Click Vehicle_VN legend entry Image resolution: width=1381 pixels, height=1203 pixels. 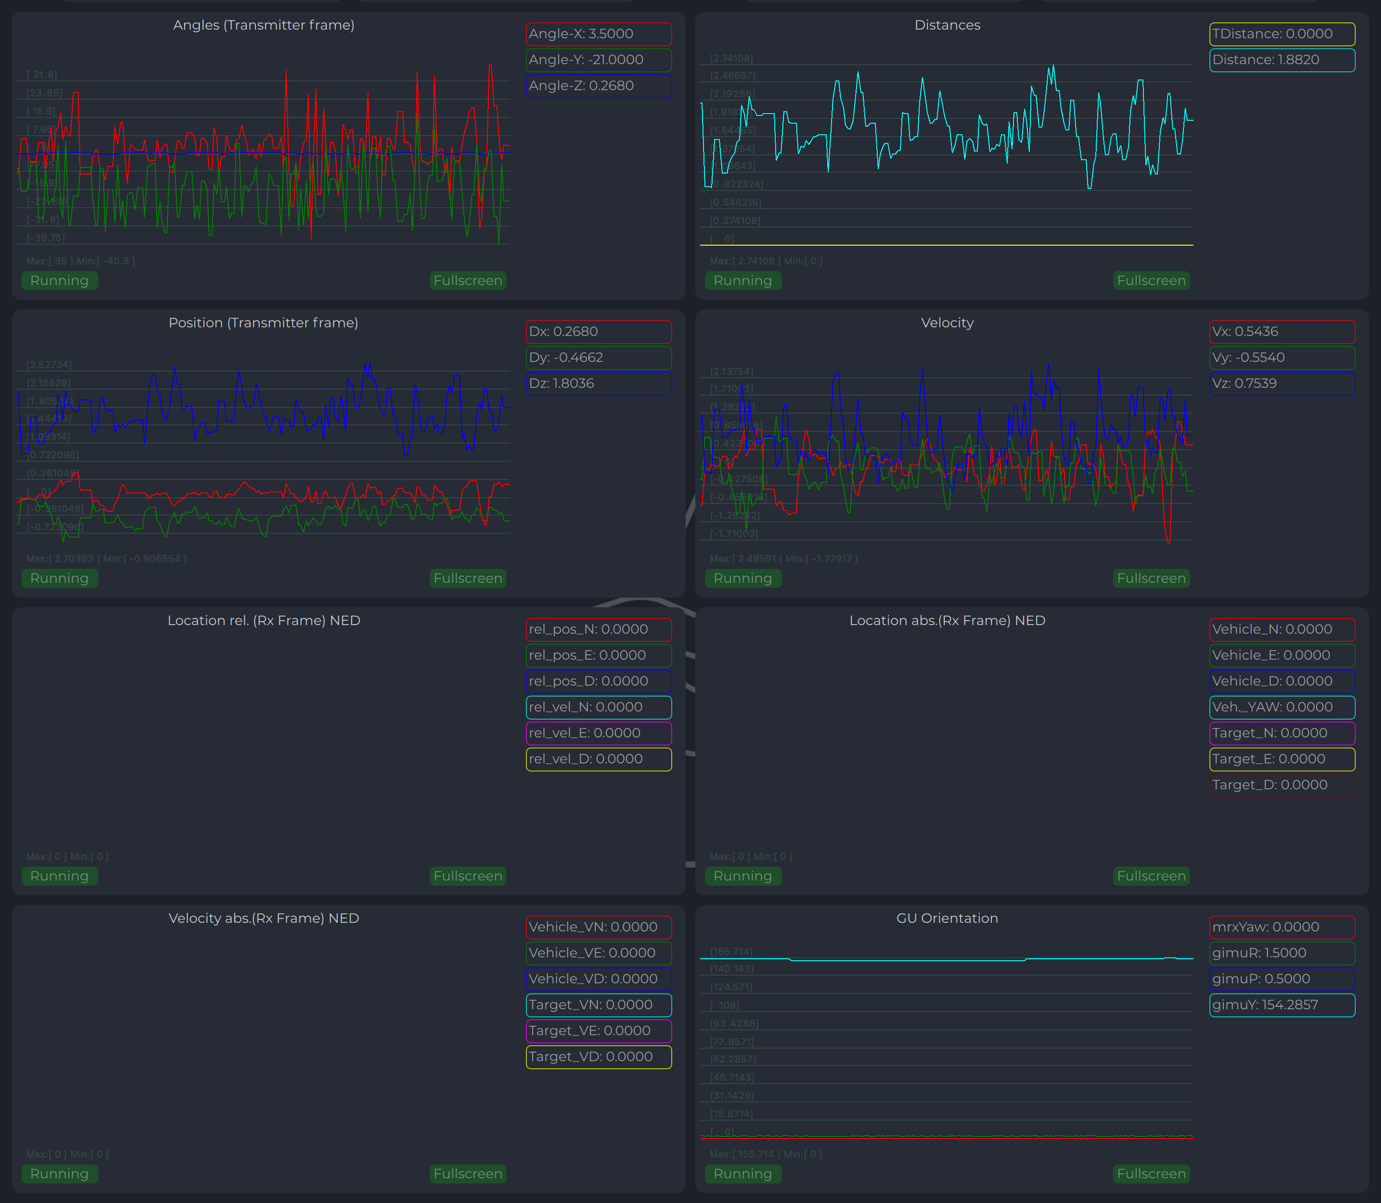[x=599, y=927]
